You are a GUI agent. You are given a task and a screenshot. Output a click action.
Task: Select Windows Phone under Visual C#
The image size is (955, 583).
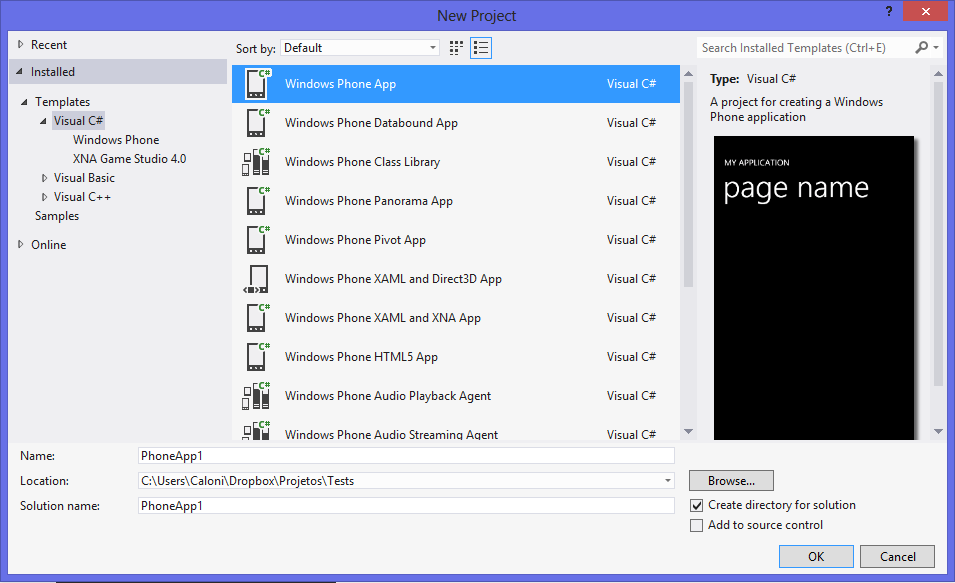[116, 140]
